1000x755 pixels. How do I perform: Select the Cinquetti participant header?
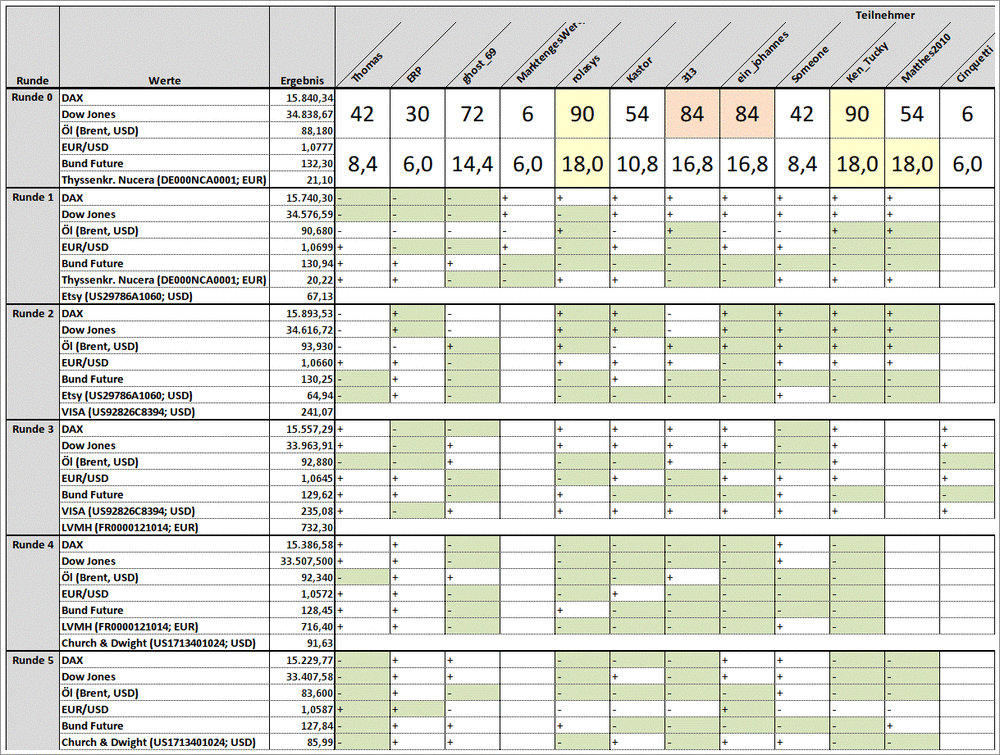point(975,64)
